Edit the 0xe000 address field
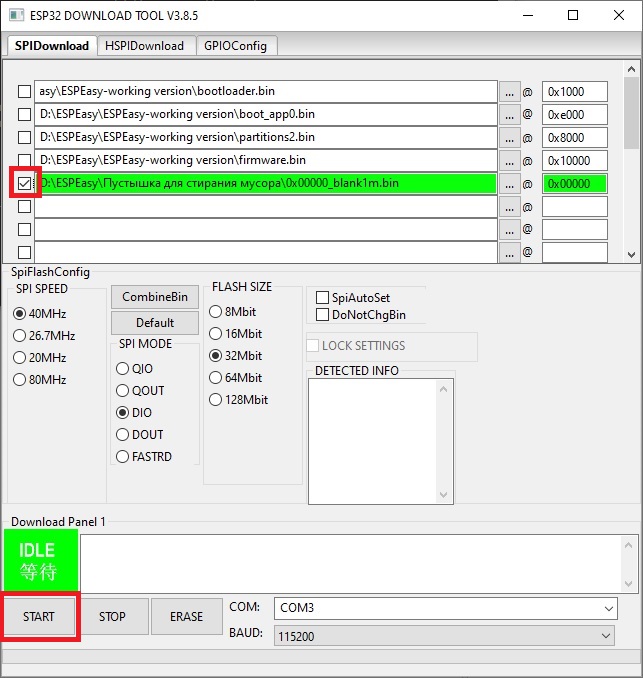 tap(575, 115)
